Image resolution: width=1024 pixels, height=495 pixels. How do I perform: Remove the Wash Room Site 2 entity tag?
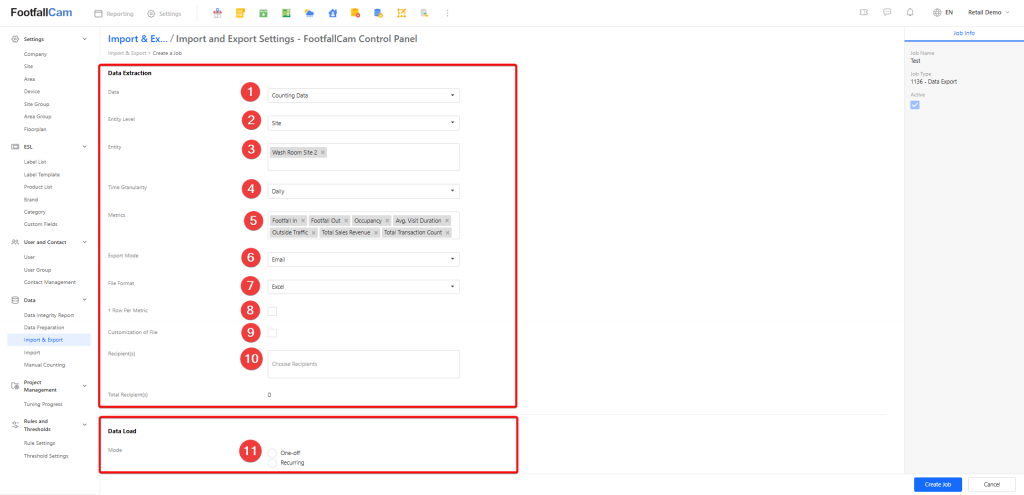click(323, 152)
